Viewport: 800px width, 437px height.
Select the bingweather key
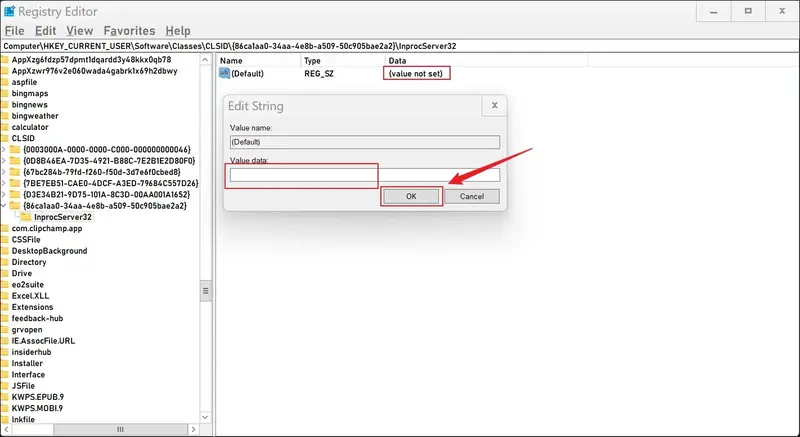coord(35,116)
